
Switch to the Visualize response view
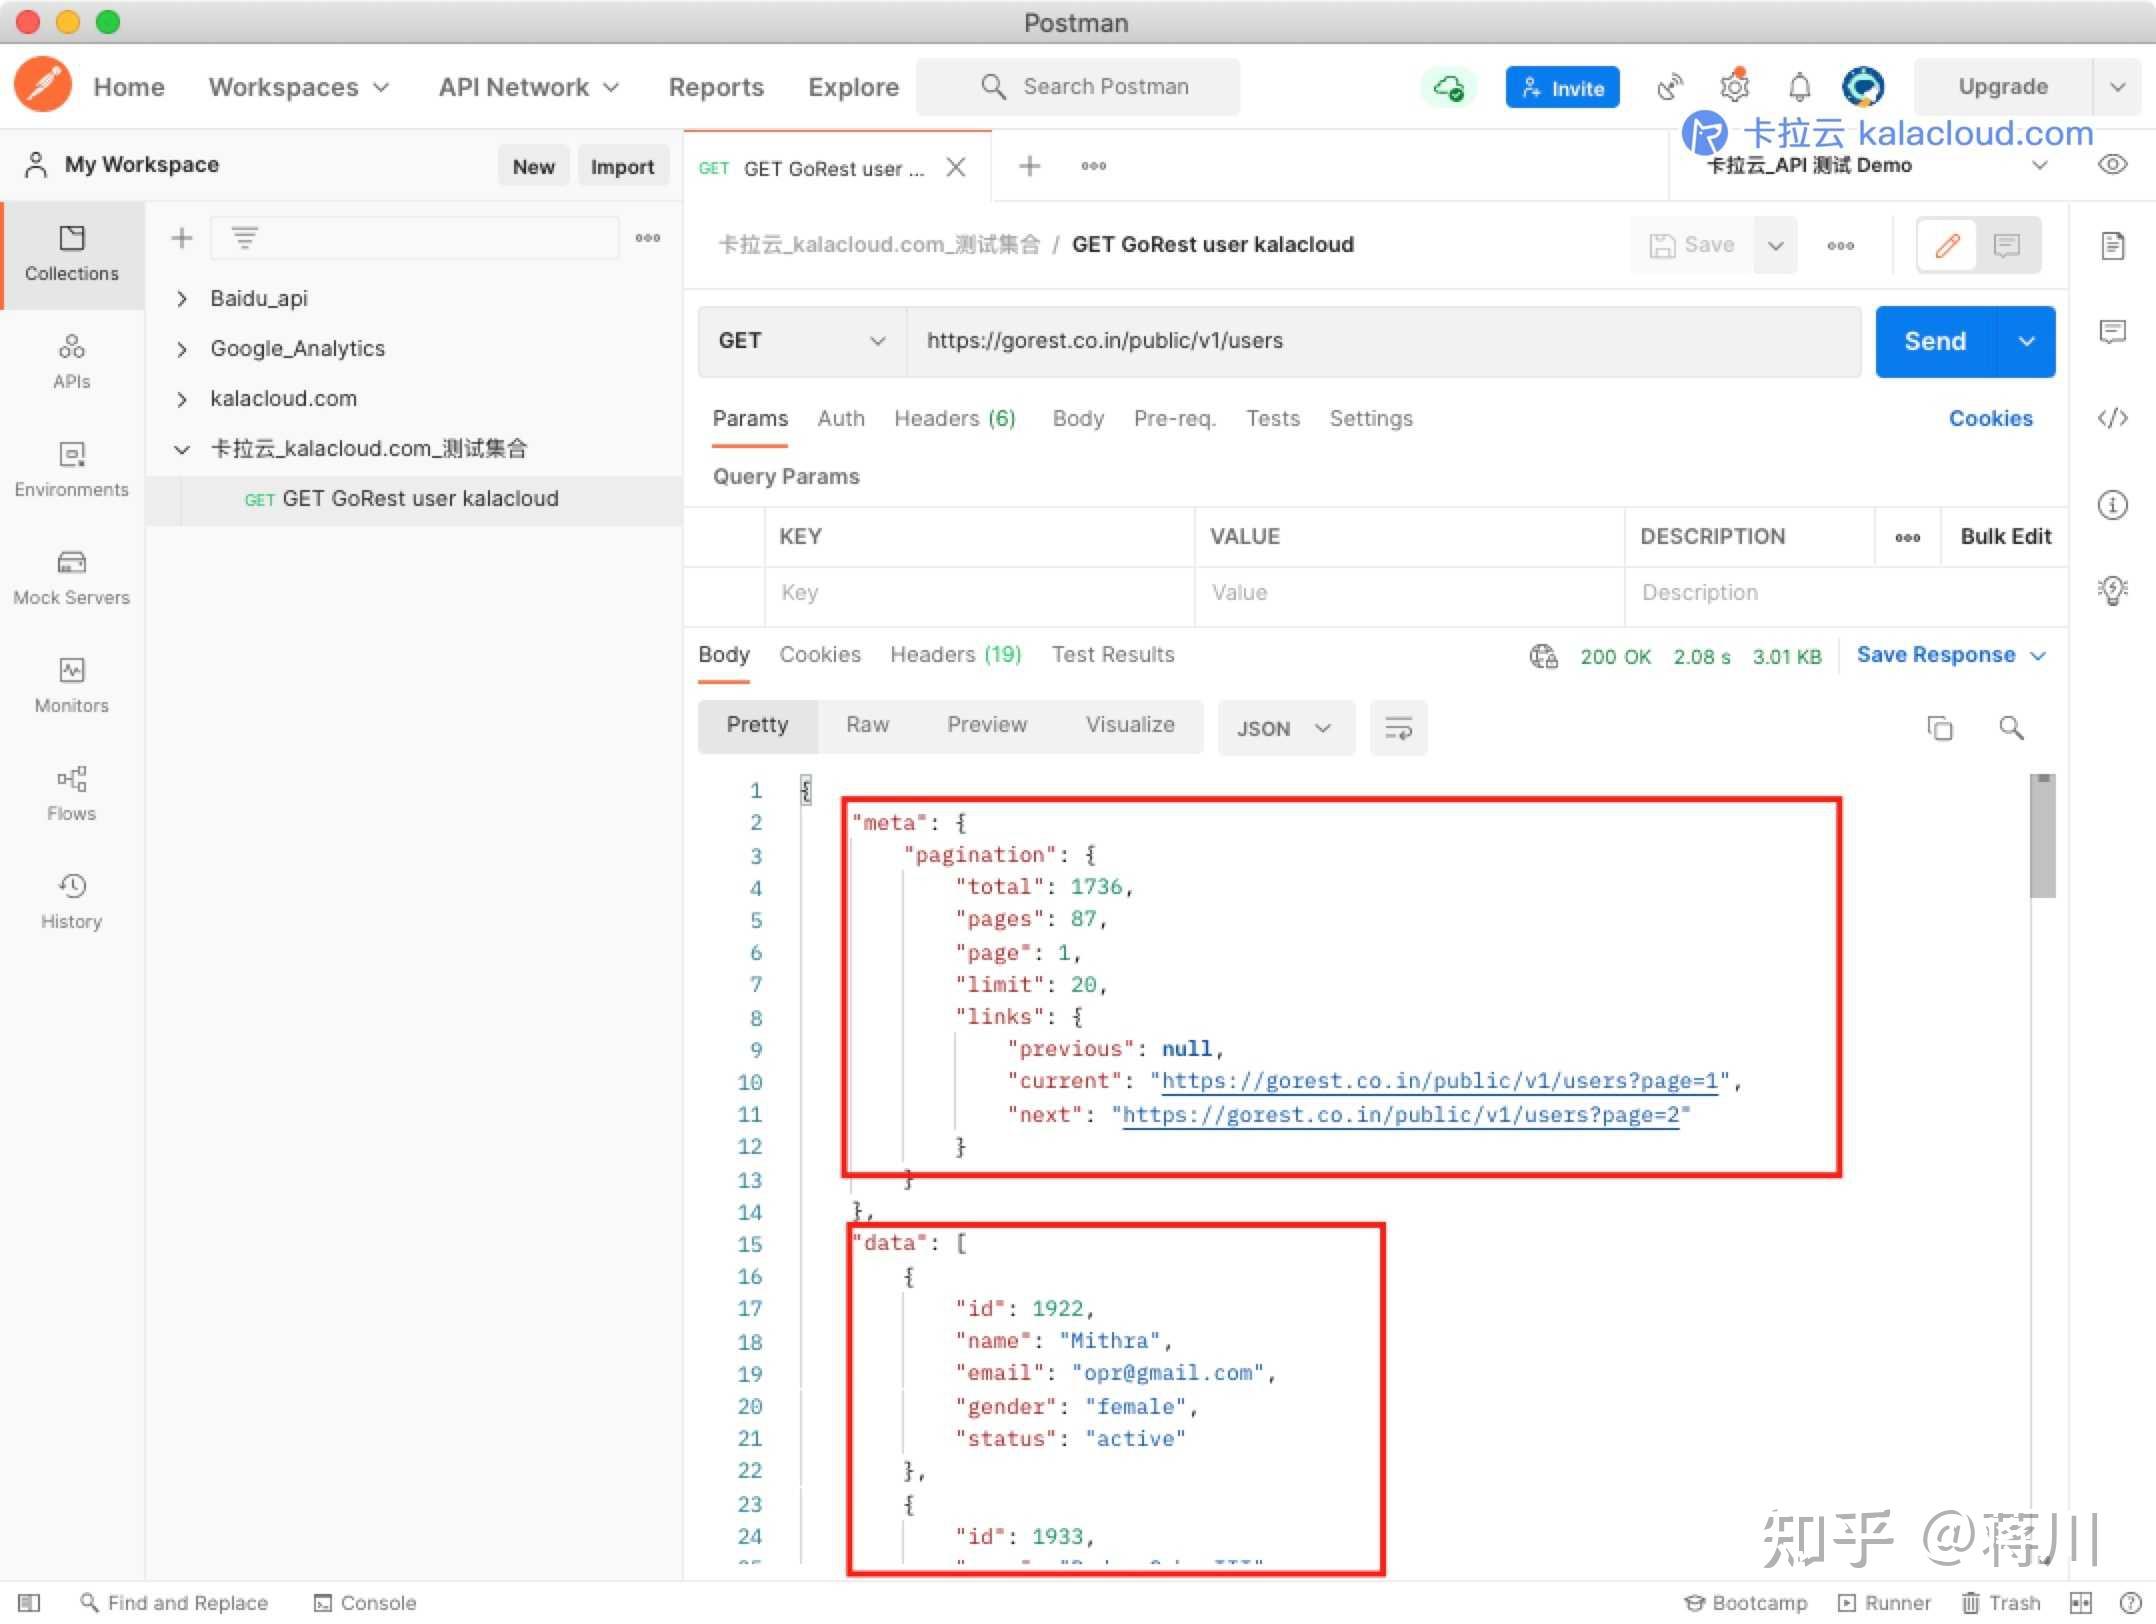(x=1130, y=725)
